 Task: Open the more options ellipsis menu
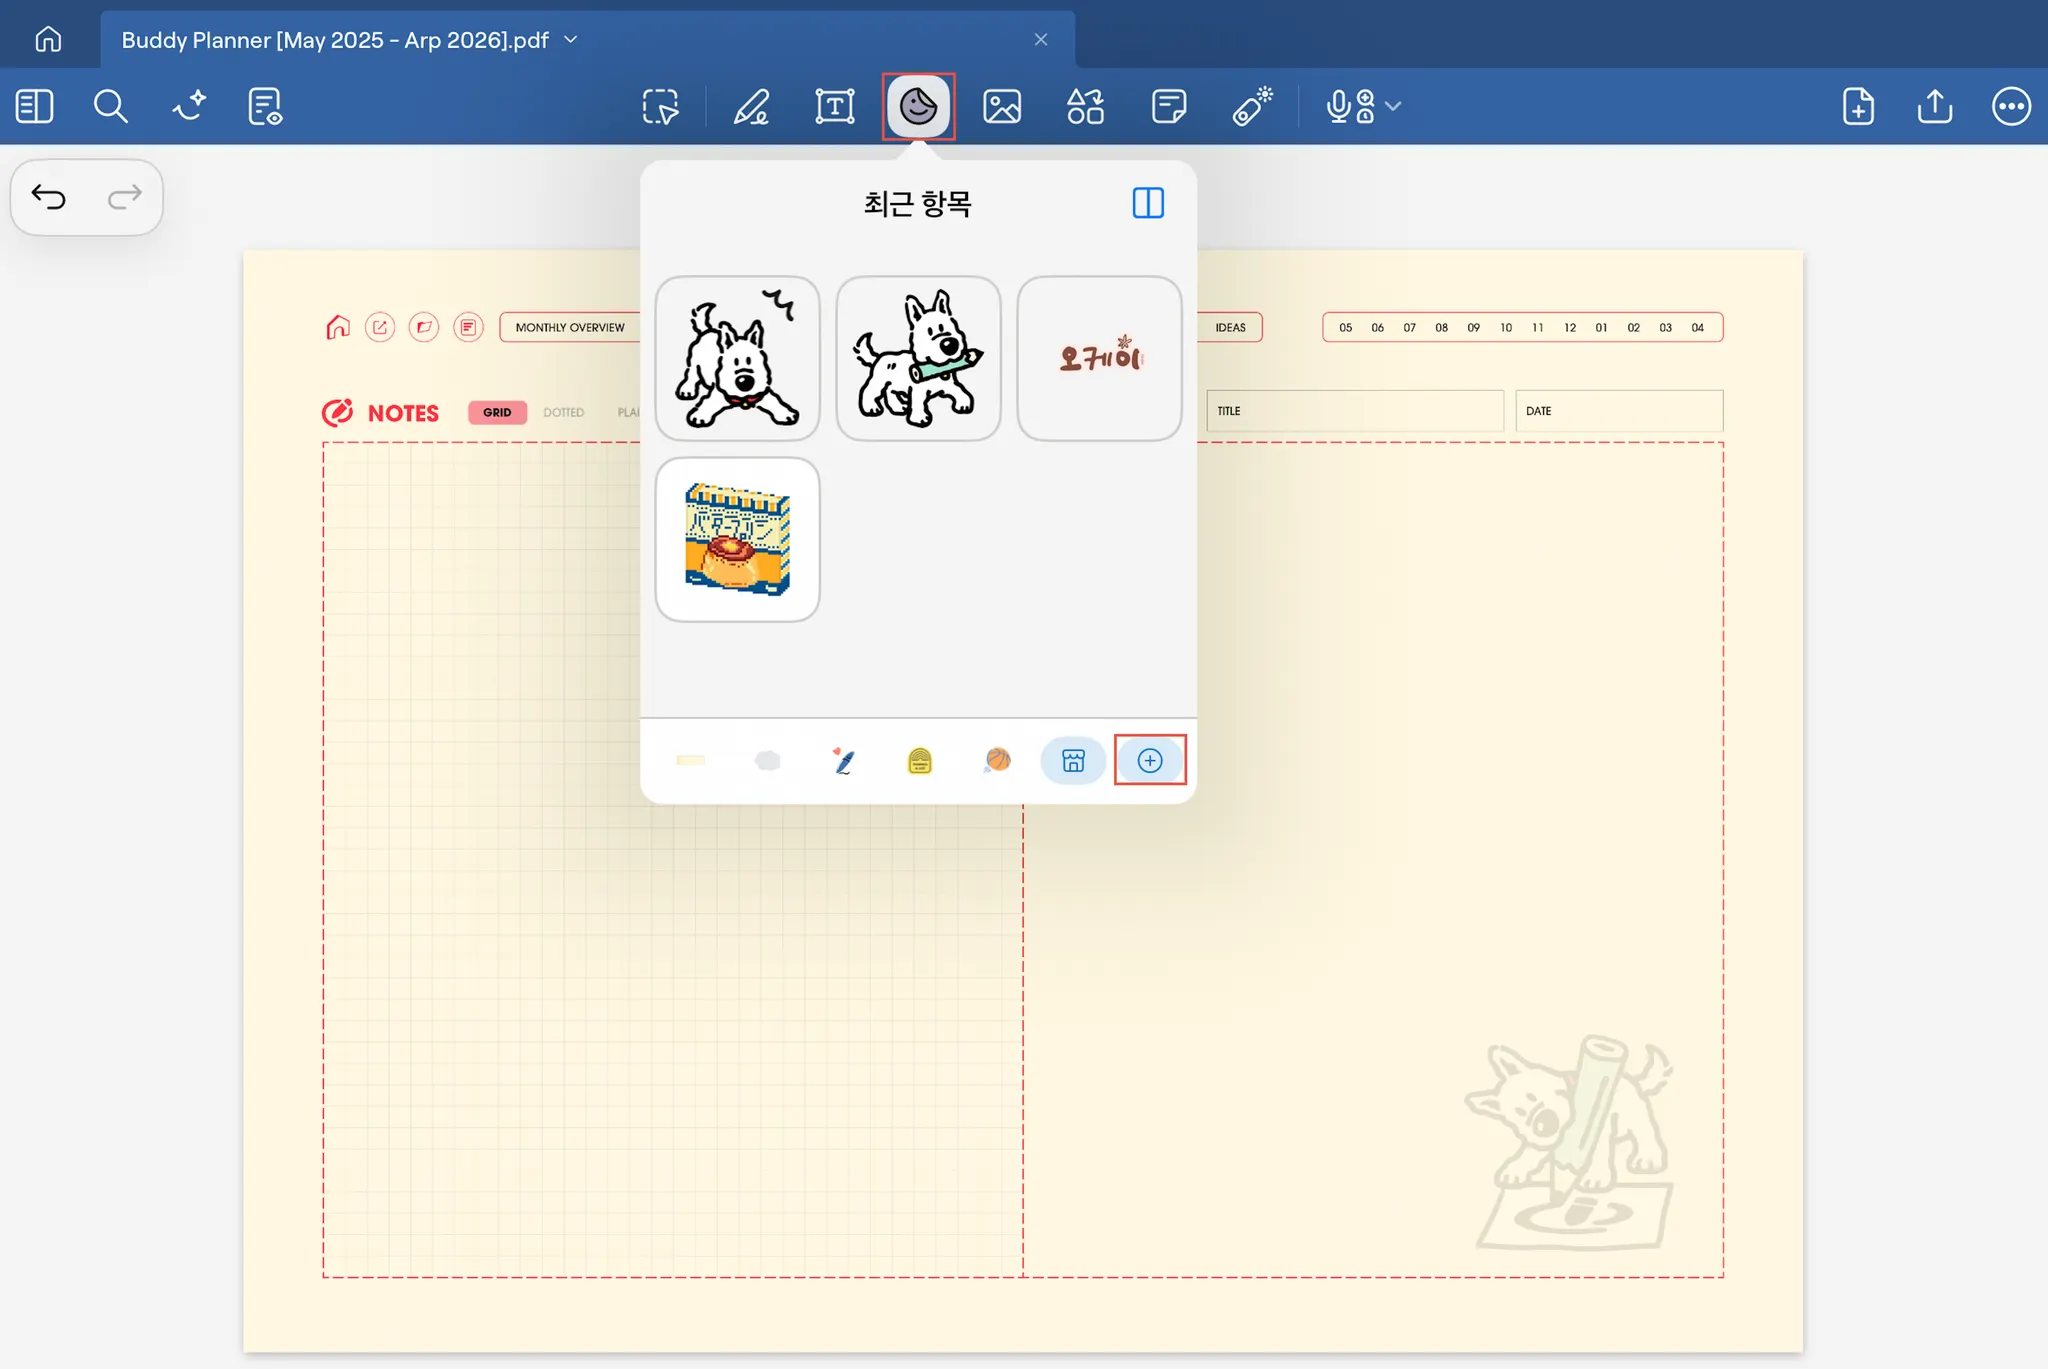coord(2011,106)
